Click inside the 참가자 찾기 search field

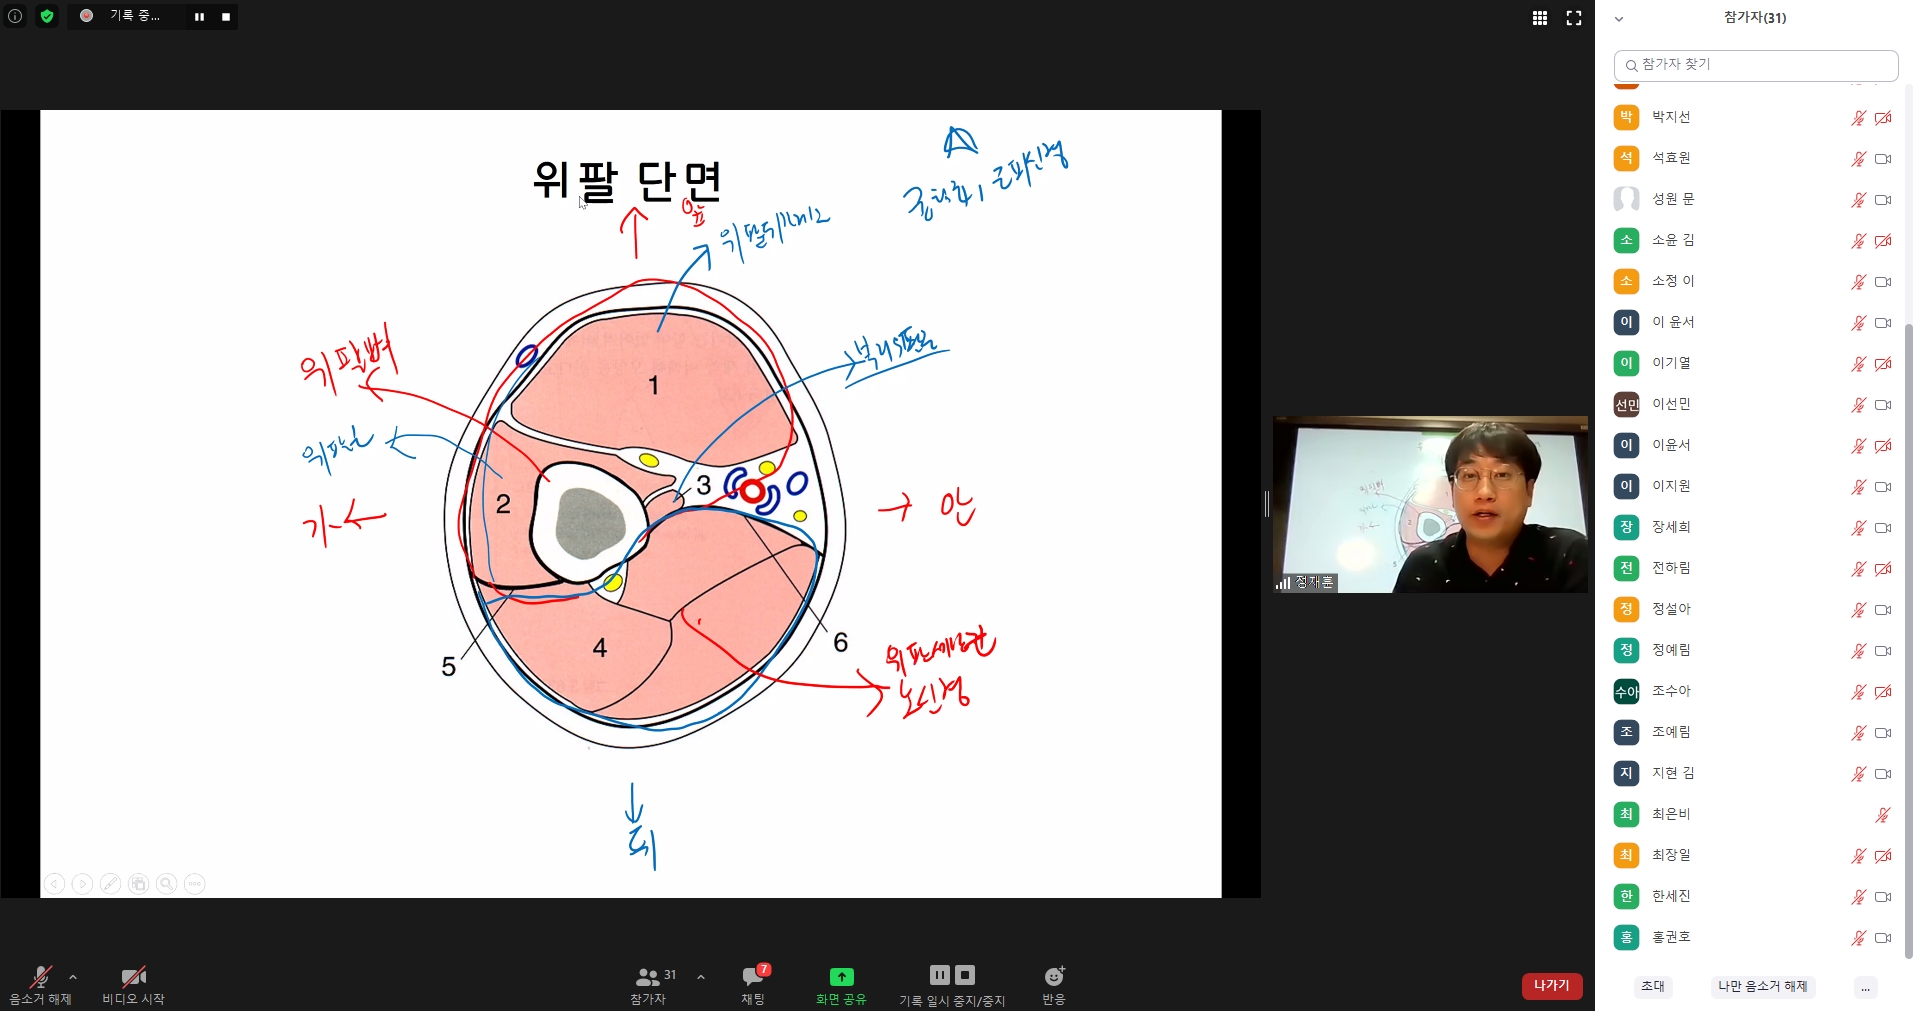[x=1755, y=64]
